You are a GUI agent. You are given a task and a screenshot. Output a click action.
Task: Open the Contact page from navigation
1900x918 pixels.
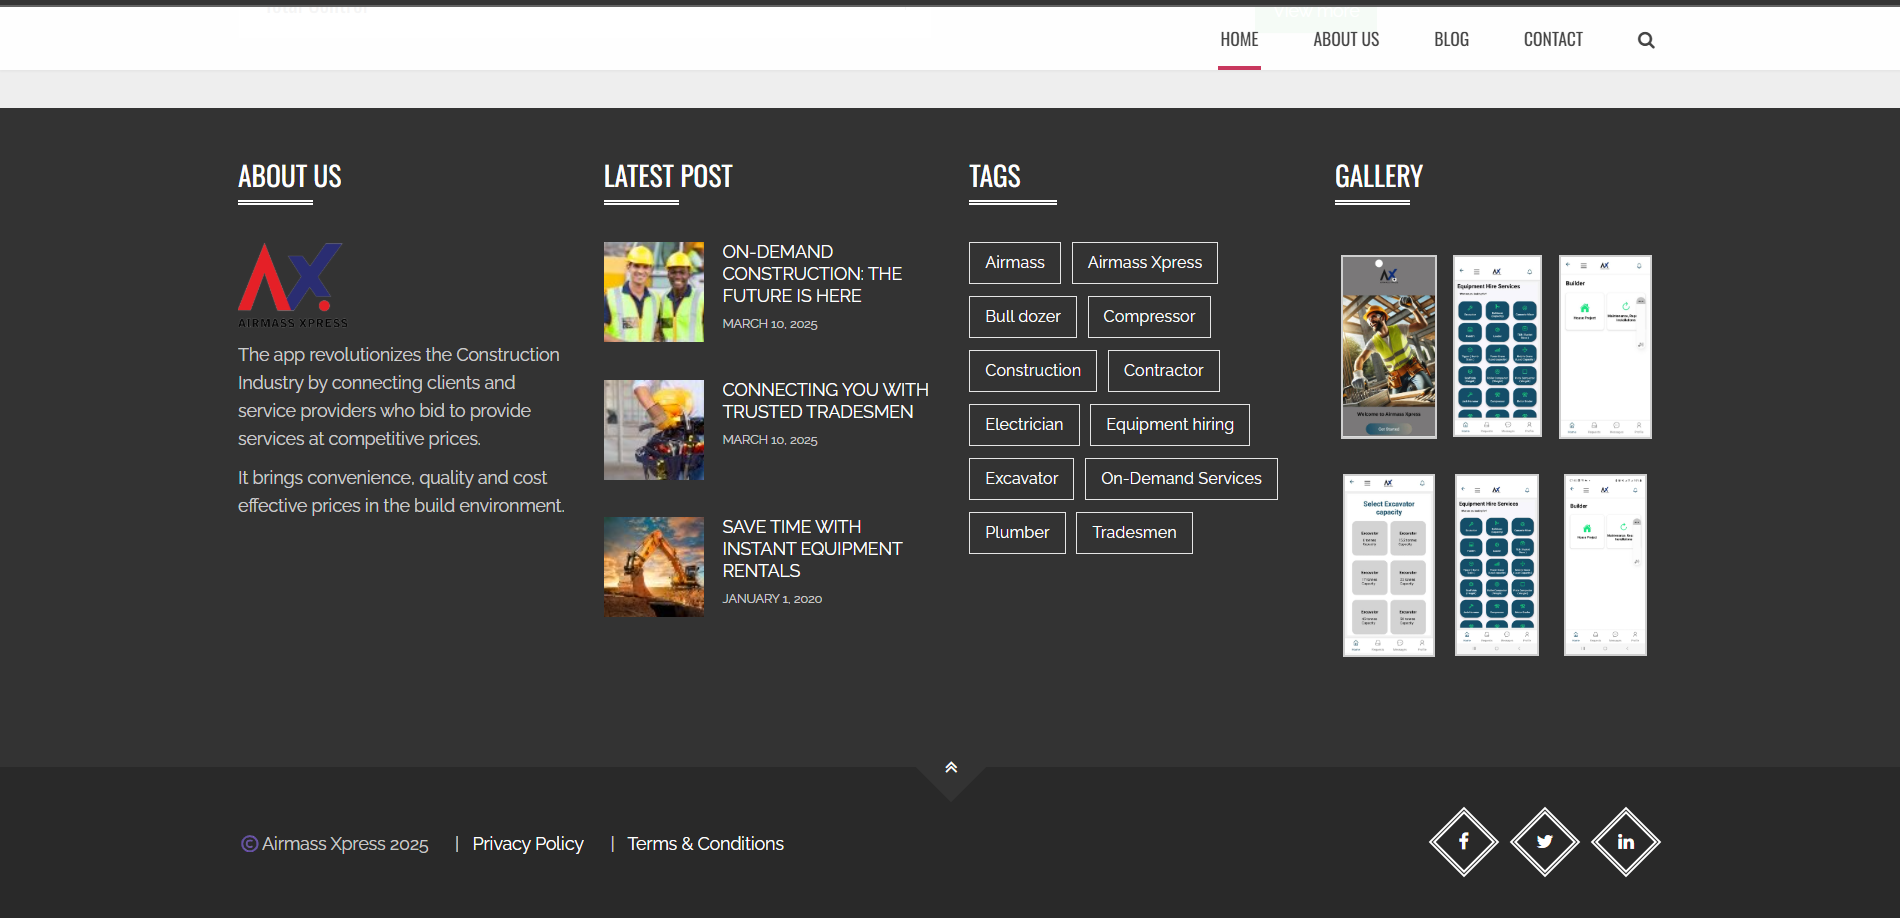pos(1552,40)
